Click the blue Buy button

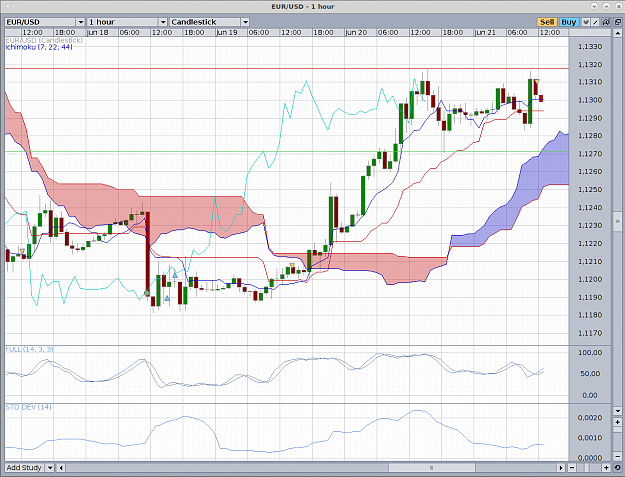(568, 22)
